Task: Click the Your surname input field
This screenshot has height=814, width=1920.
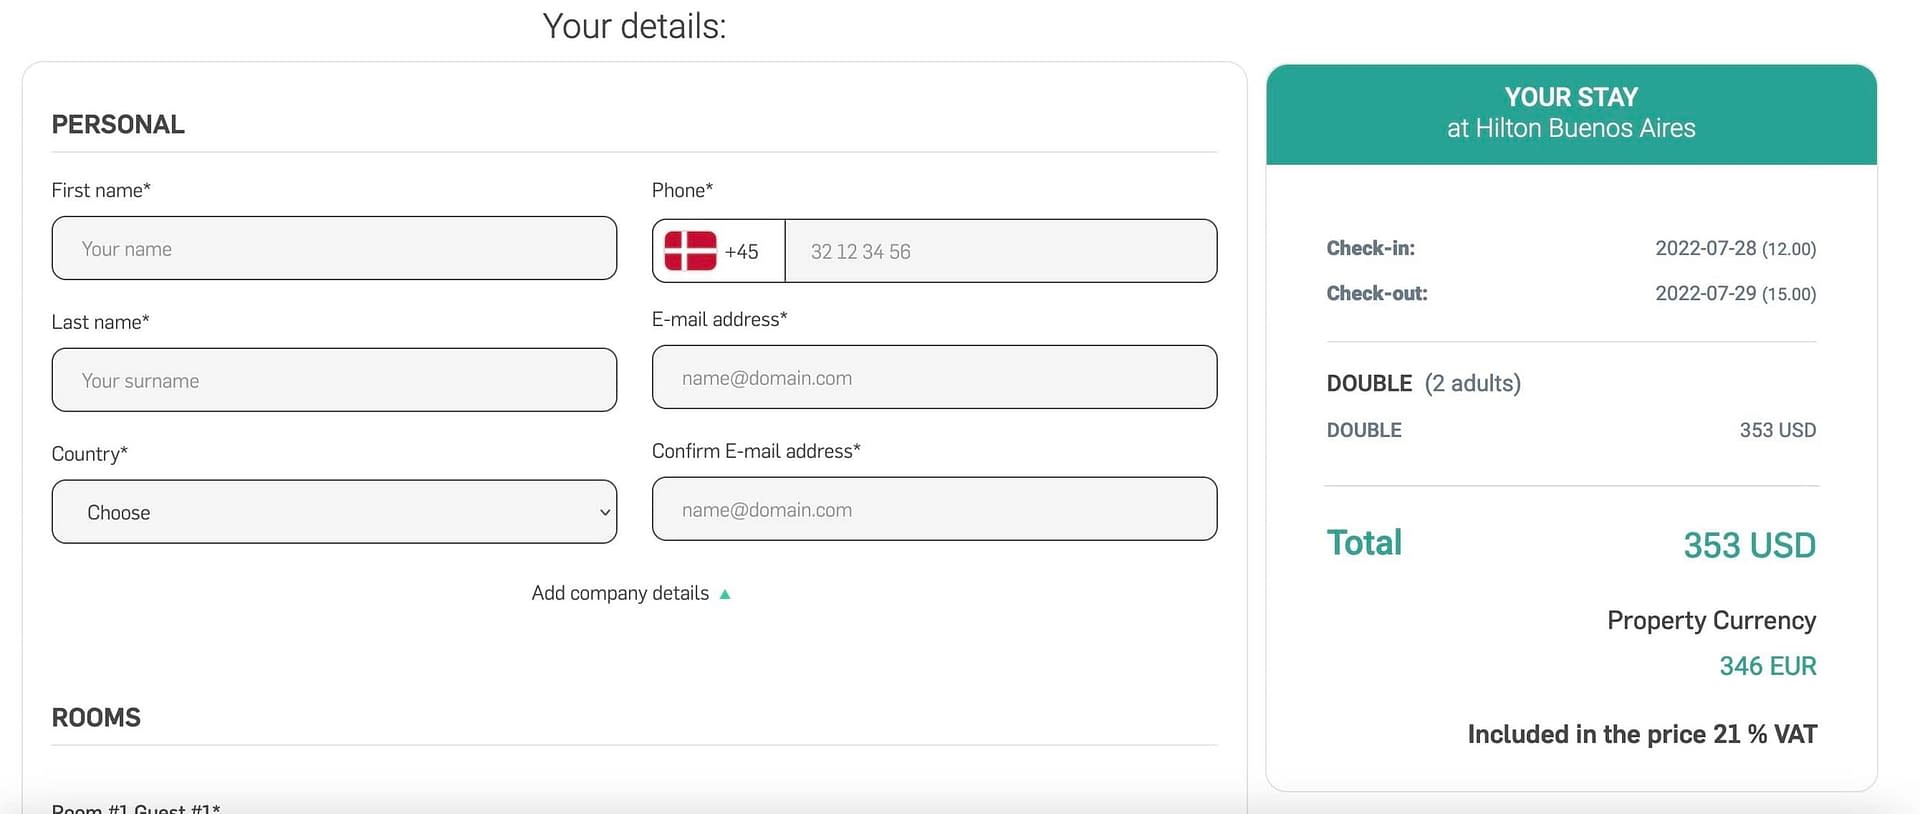Action: tap(334, 380)
